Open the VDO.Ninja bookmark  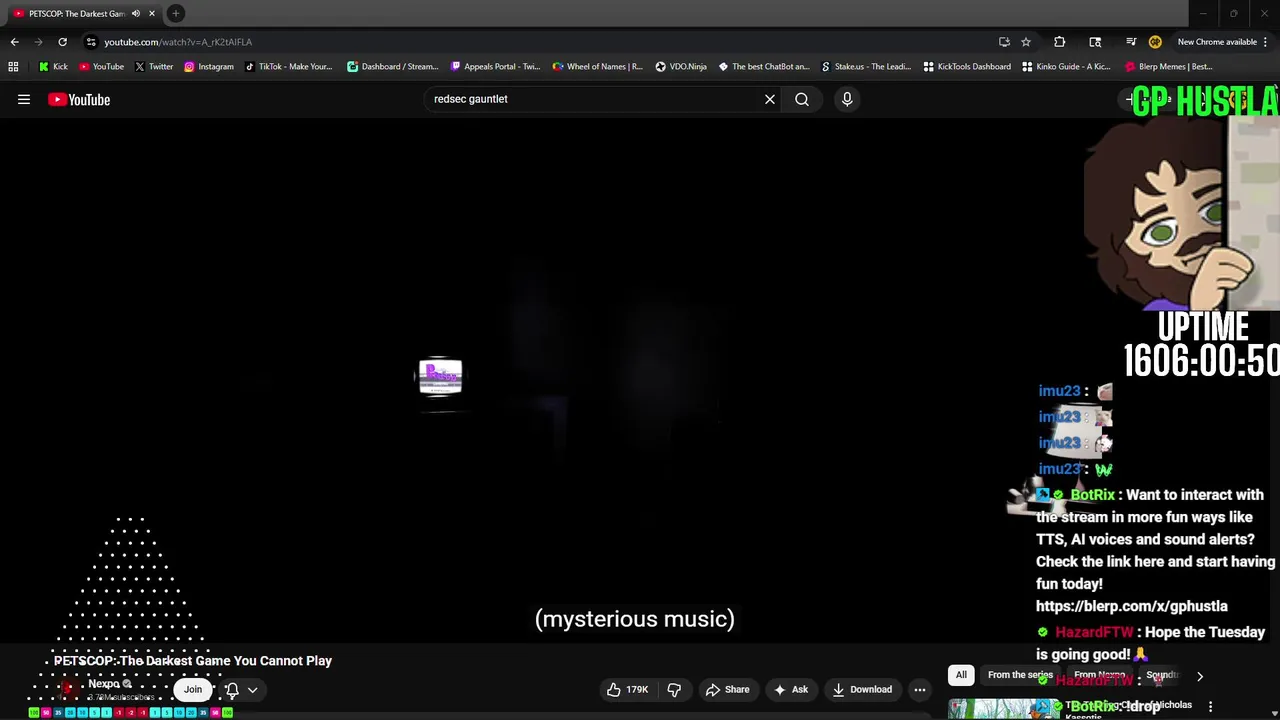681,67
